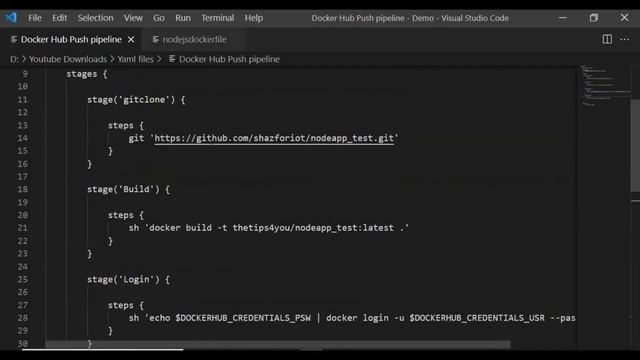Click file icon on Docker Hub Push pipeline tab
The image size is (640, 360).
14,40
